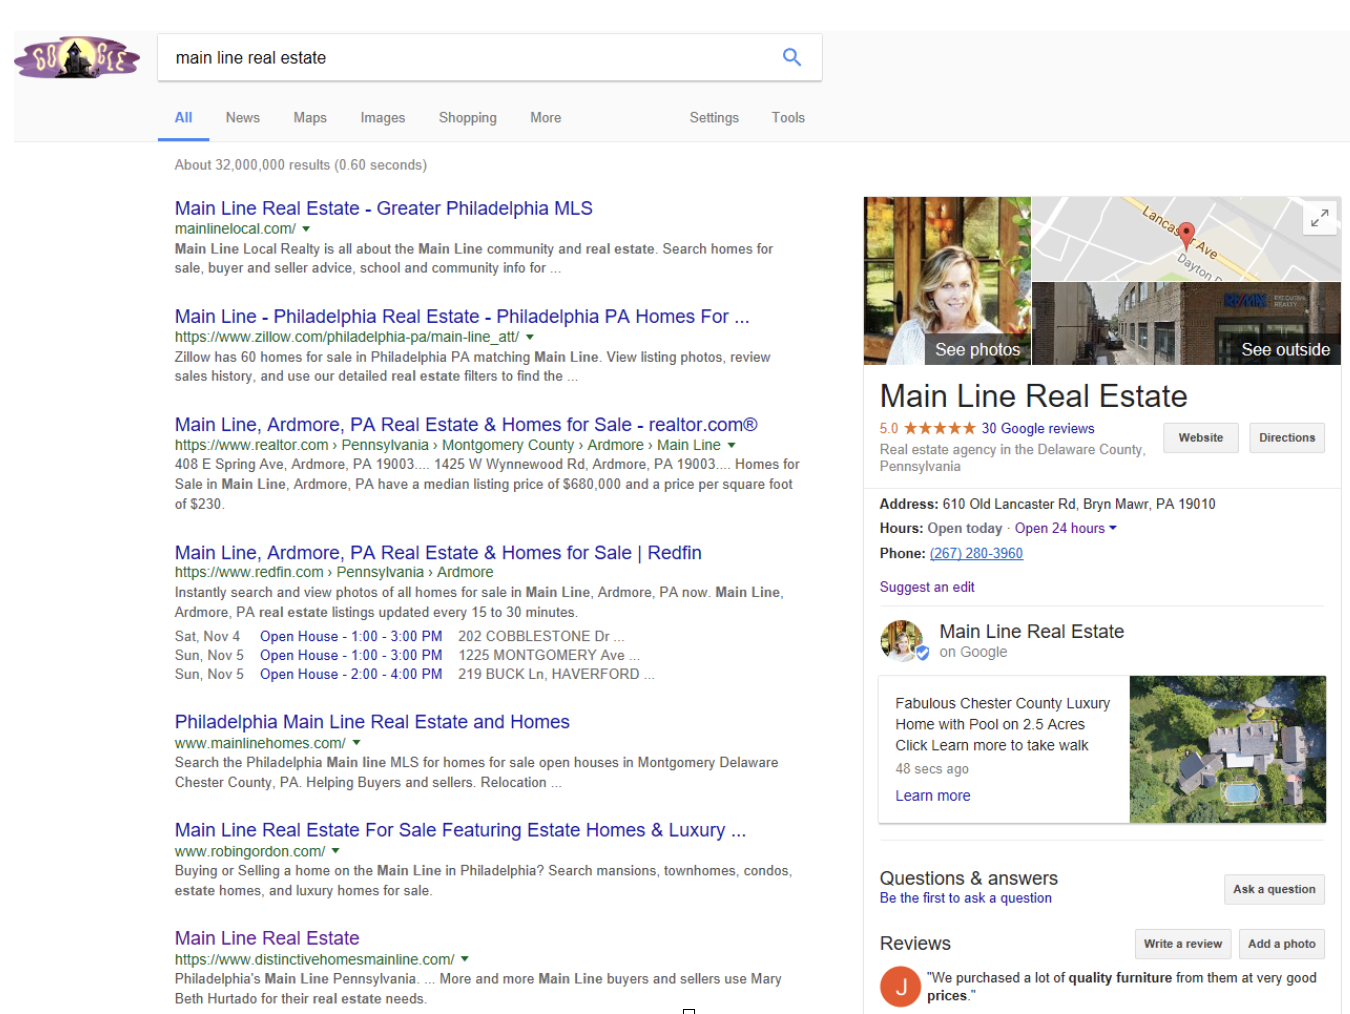Open the Maps tab
This screenshot has height=1014, width=1350.
310,117
